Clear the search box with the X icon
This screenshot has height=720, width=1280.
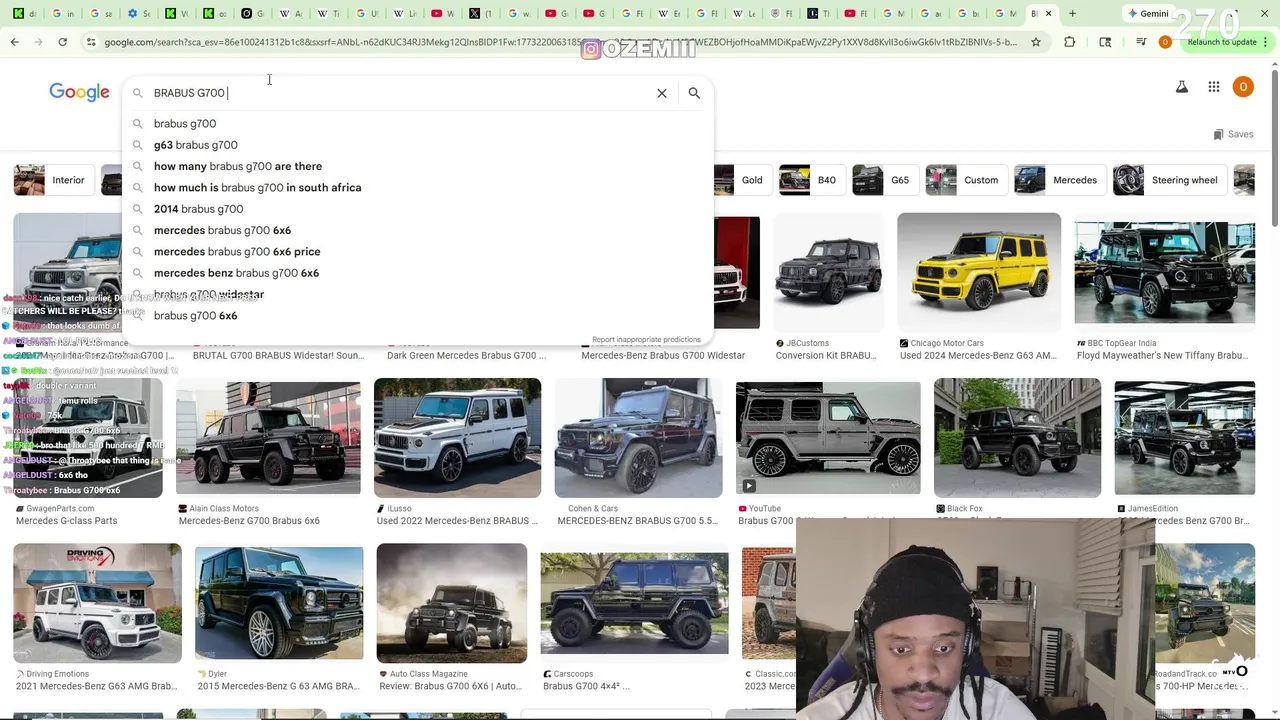click(662, 93)
